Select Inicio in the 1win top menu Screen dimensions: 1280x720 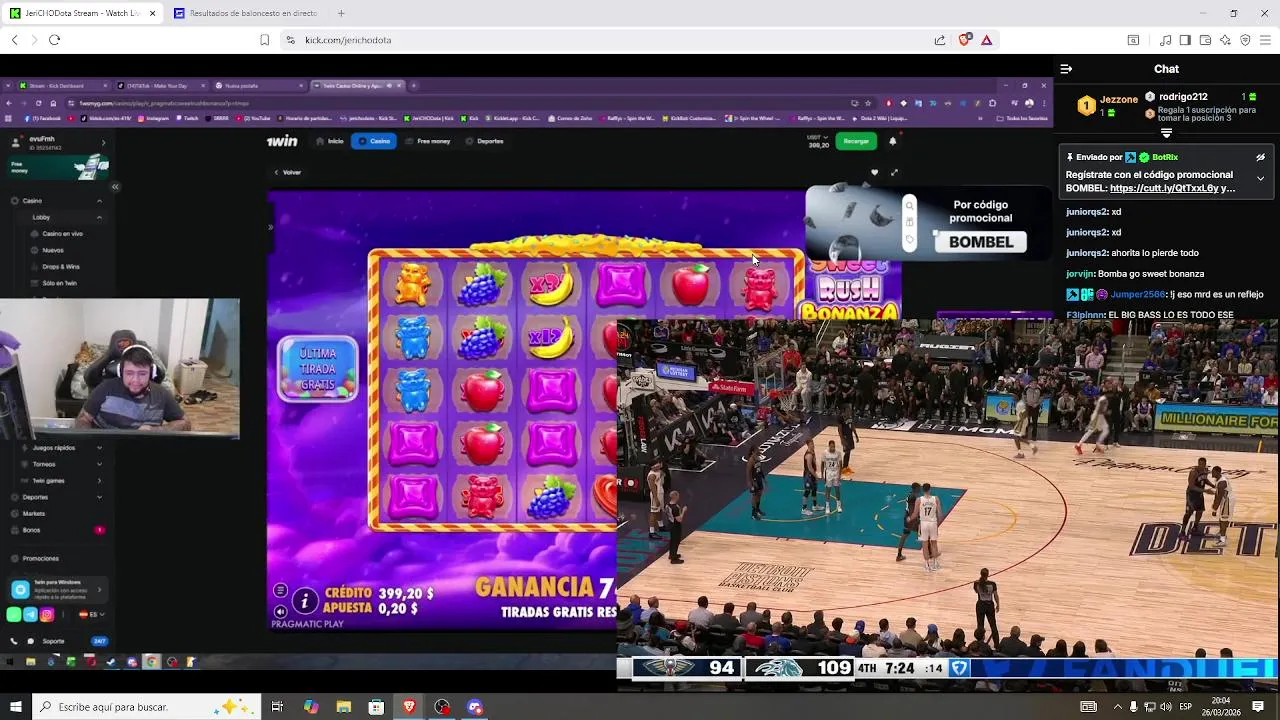point(331,141)
